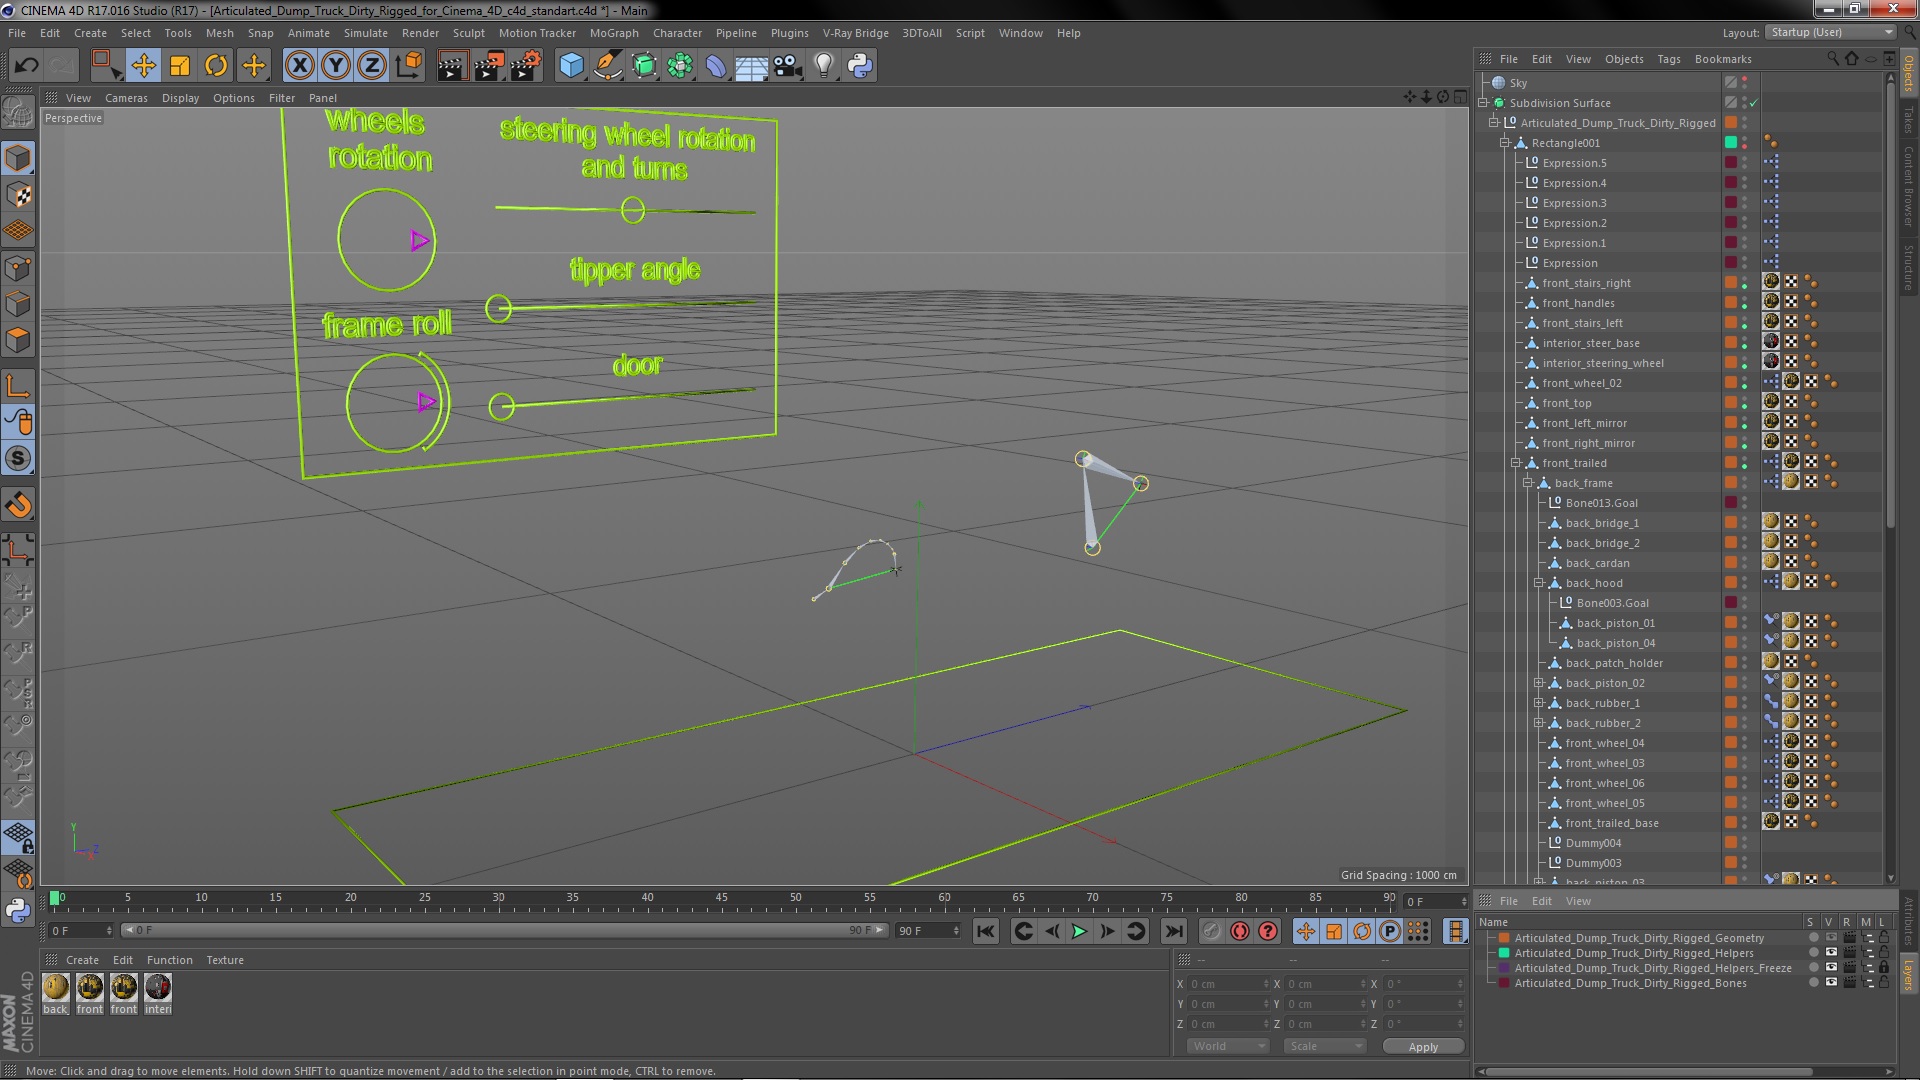Click the X position input field

point(1229,984)
